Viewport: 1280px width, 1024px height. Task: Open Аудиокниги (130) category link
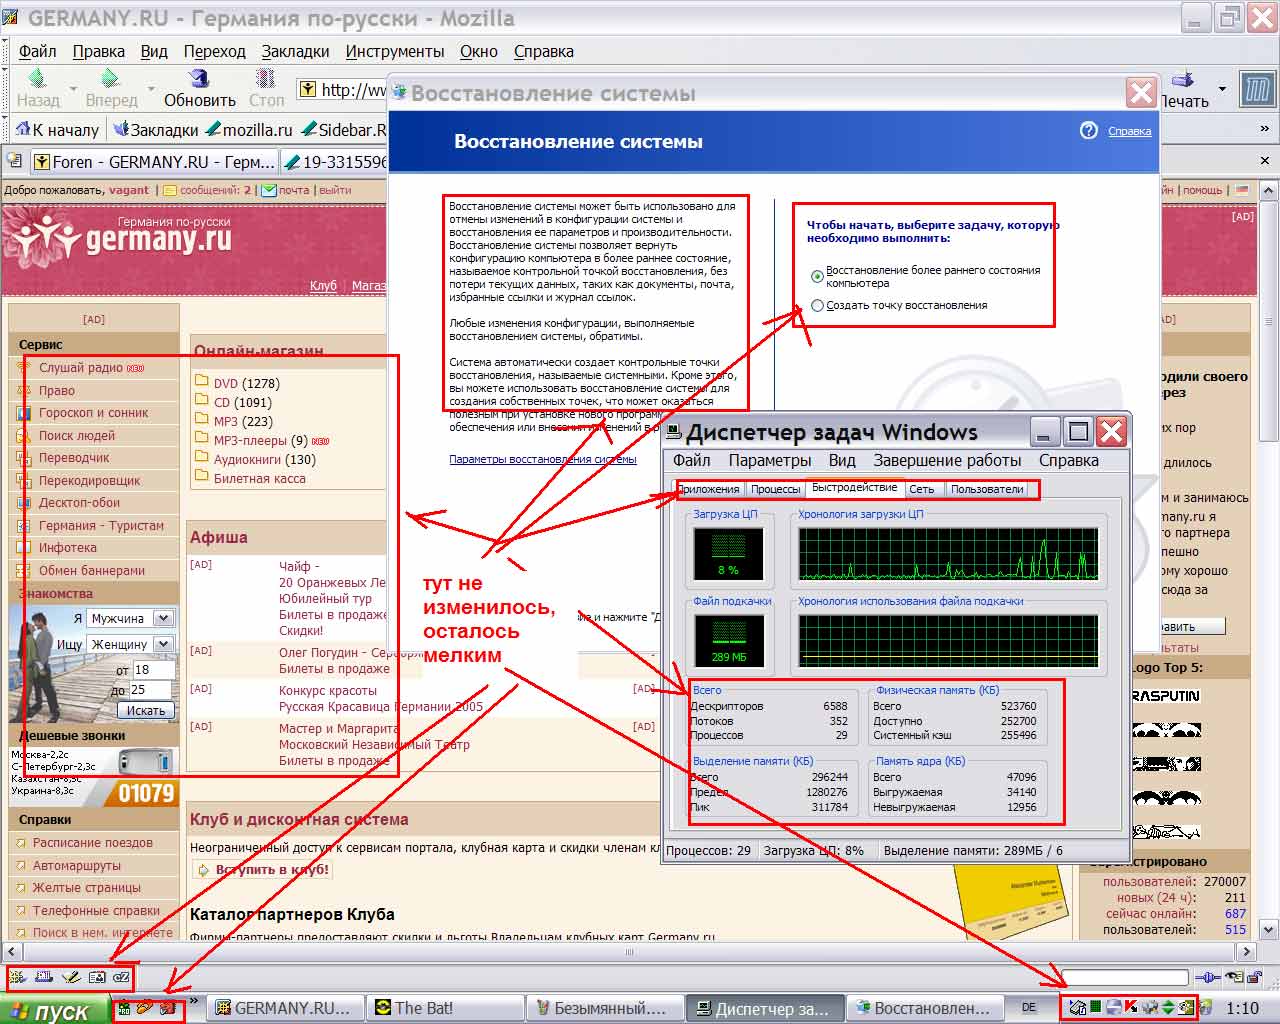(x=265, y=459)
